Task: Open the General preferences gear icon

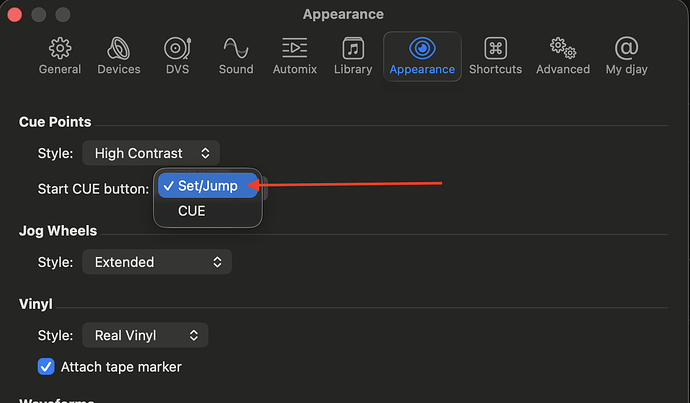Action: coord(60,48)
